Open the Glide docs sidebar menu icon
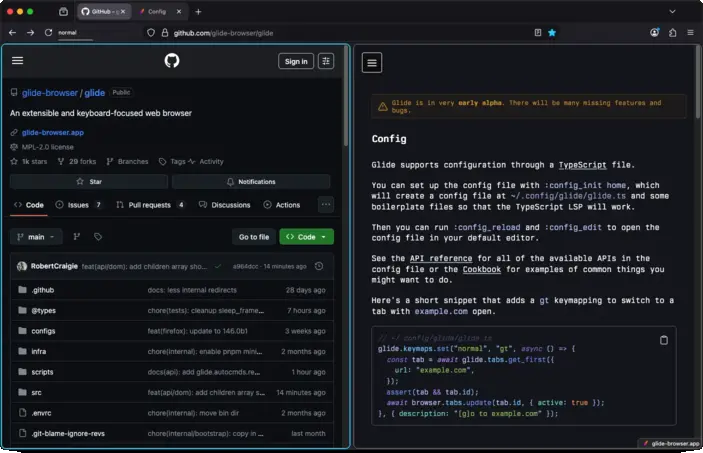The width and height of the screenshot is (703, 453). click(x=372, y=63)
